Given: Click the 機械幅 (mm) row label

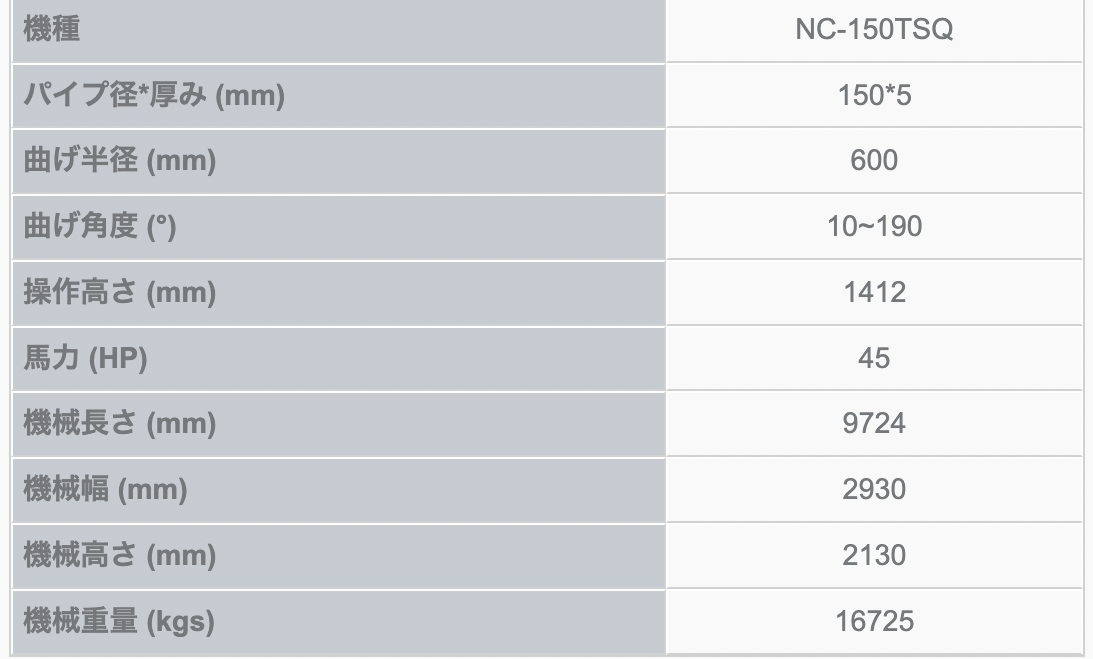Looking at the screenshot, I should tap(106, 489).
